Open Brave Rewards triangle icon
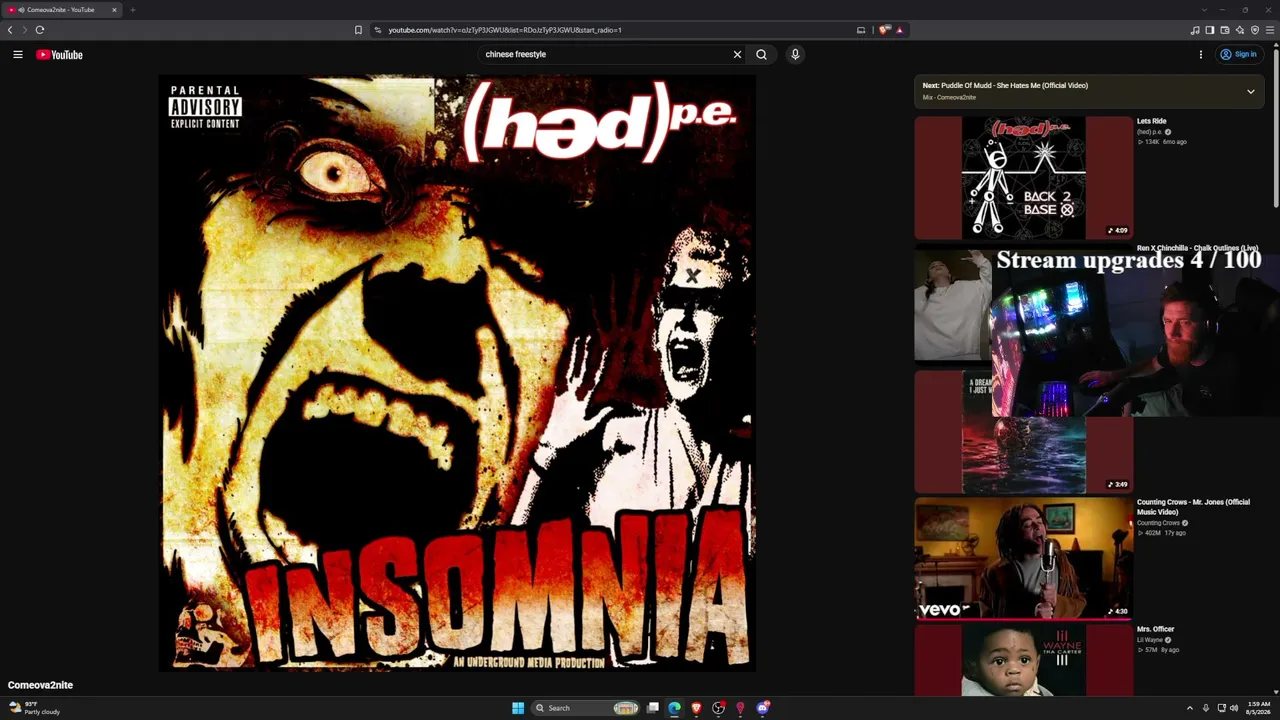The width and height of the screenshot is (1280, 720). (899, 30)
